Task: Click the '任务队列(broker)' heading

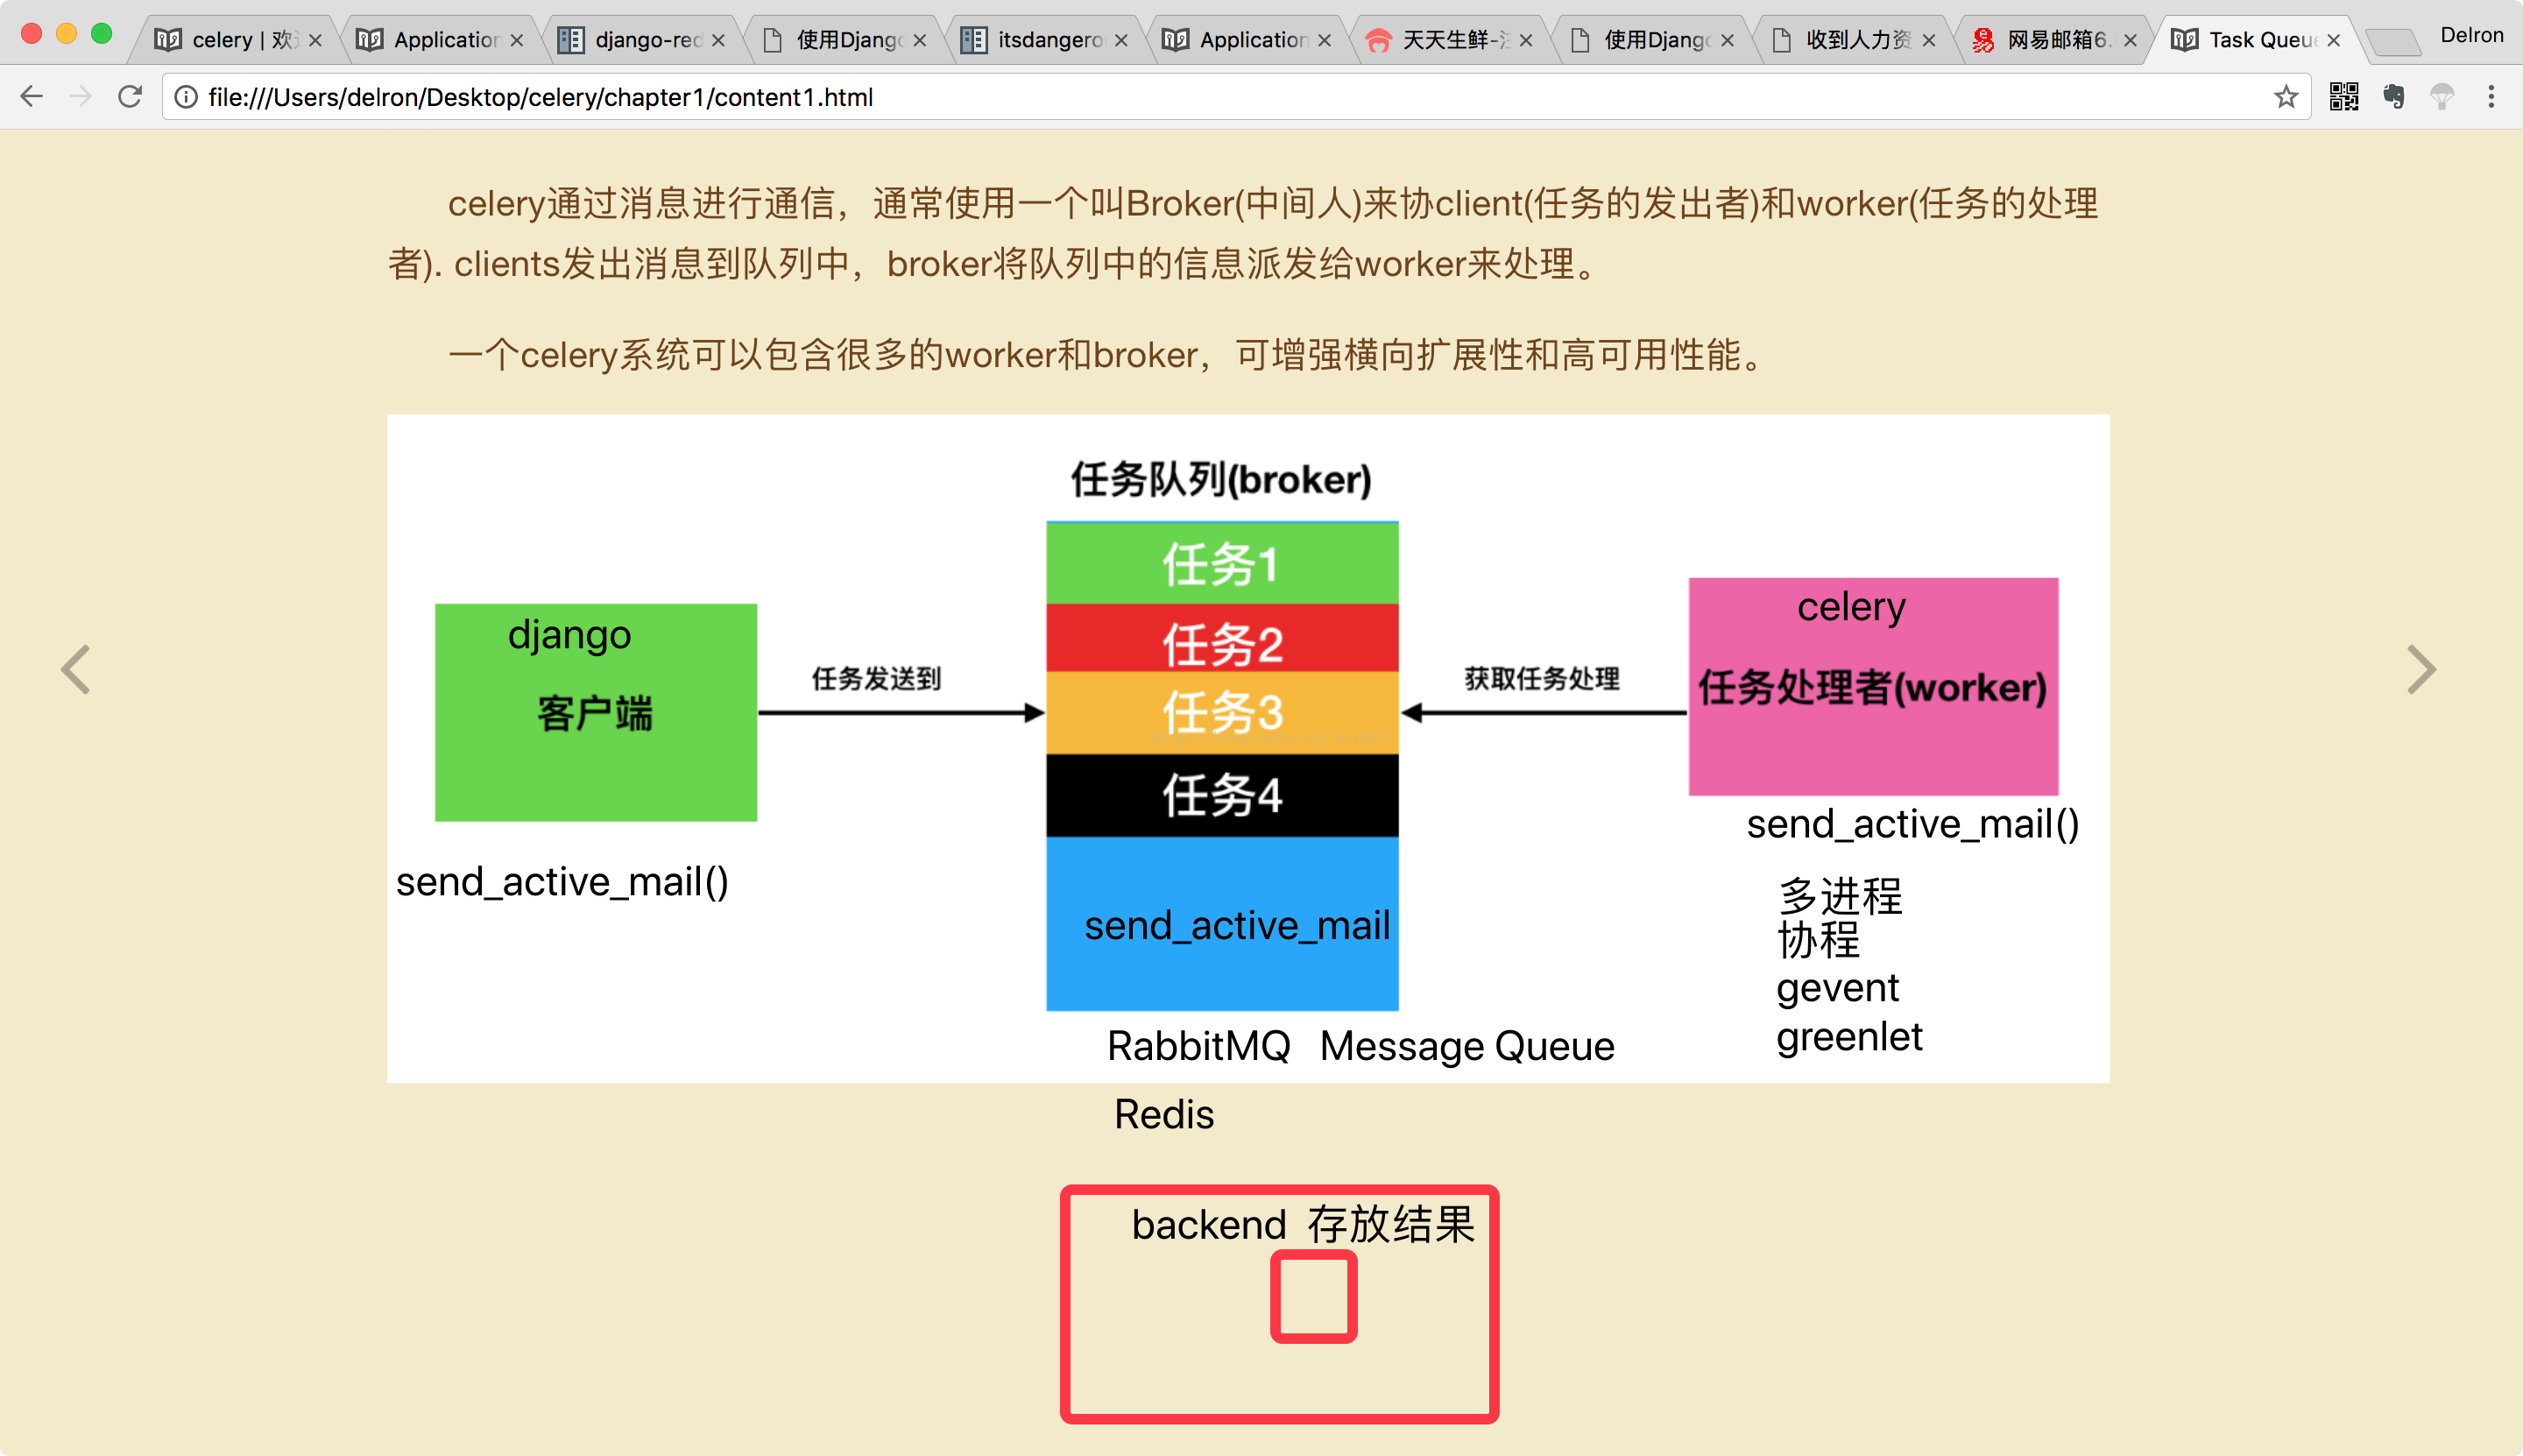Action: click(1221, 480)
